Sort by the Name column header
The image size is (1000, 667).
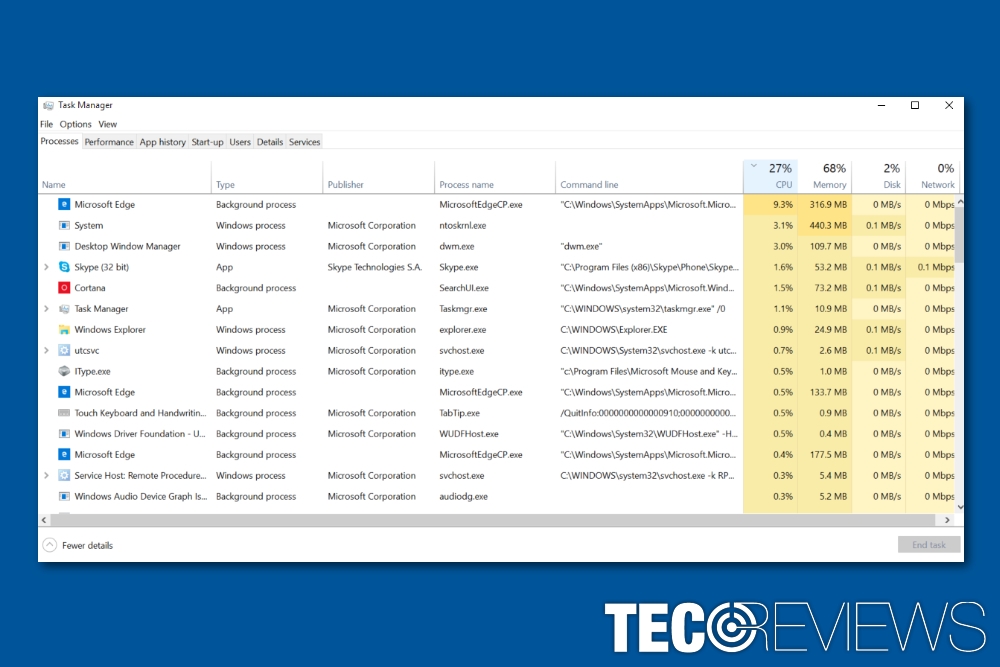[x=124, y=177]
